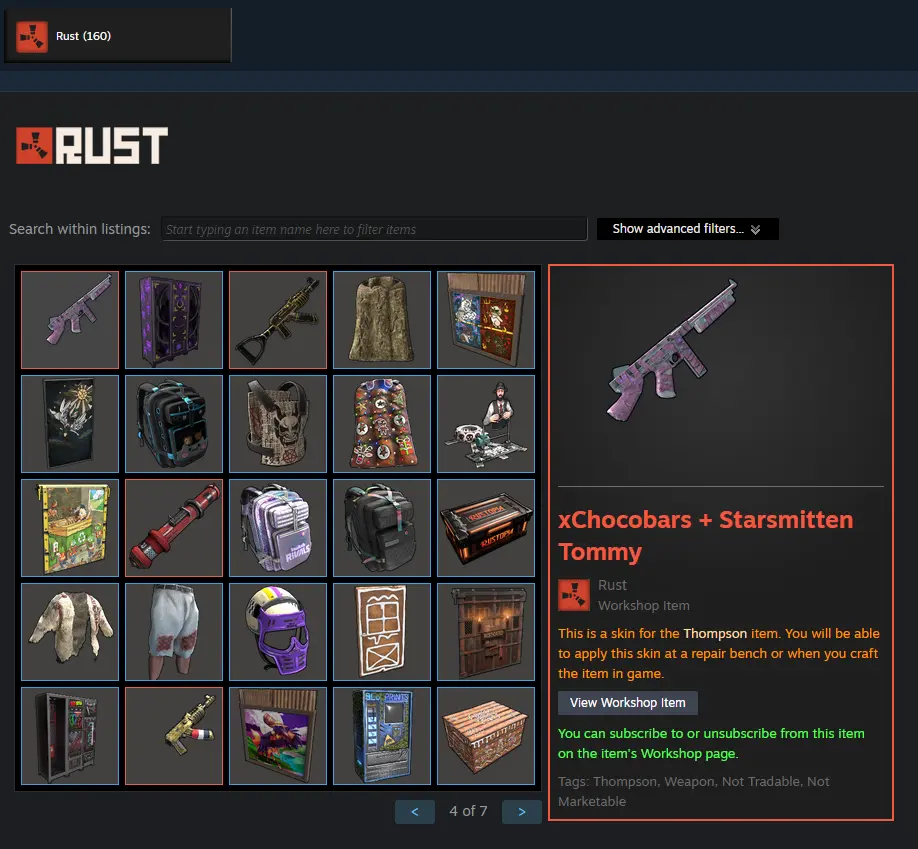The height and width of the screenshot is (849, 918).
Task: Open the Rust (160) inventory tab
Action: click(x=118, y=36)
